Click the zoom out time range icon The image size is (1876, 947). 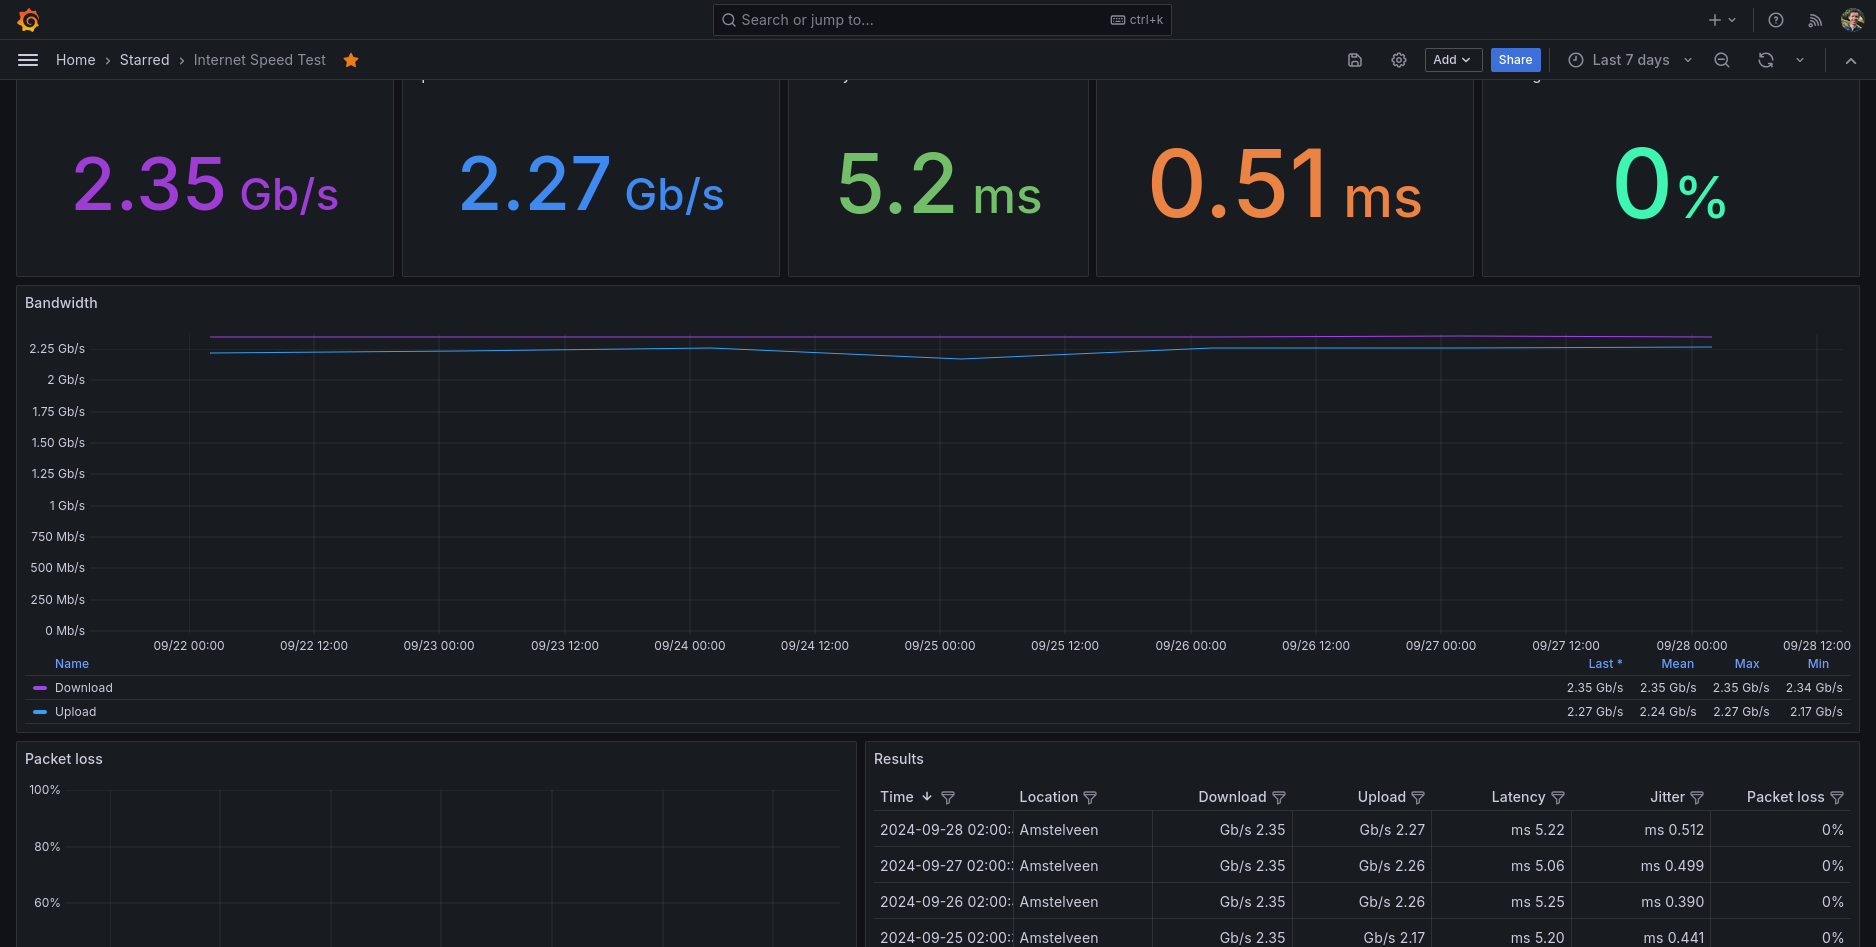tap(1722, 60)
